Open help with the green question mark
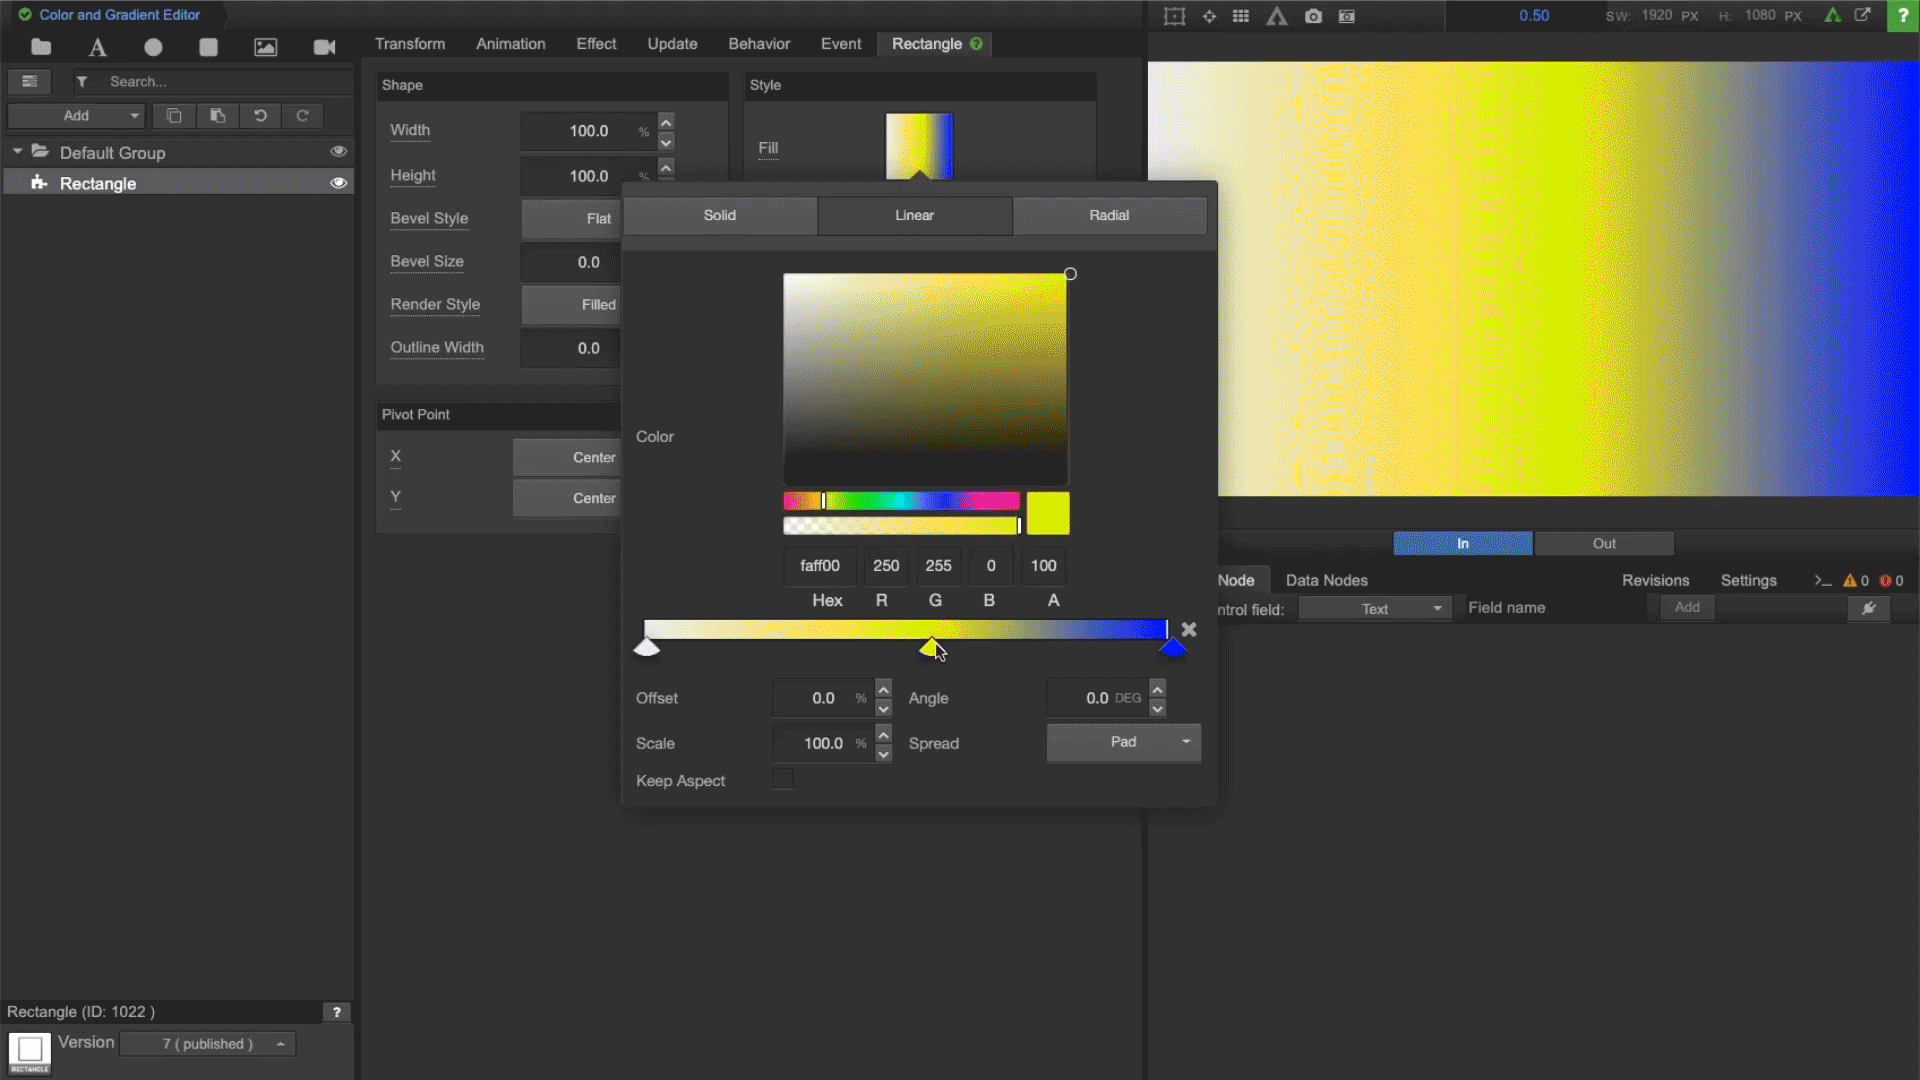This screenshot has width=1920, height=1080. 1903,16
